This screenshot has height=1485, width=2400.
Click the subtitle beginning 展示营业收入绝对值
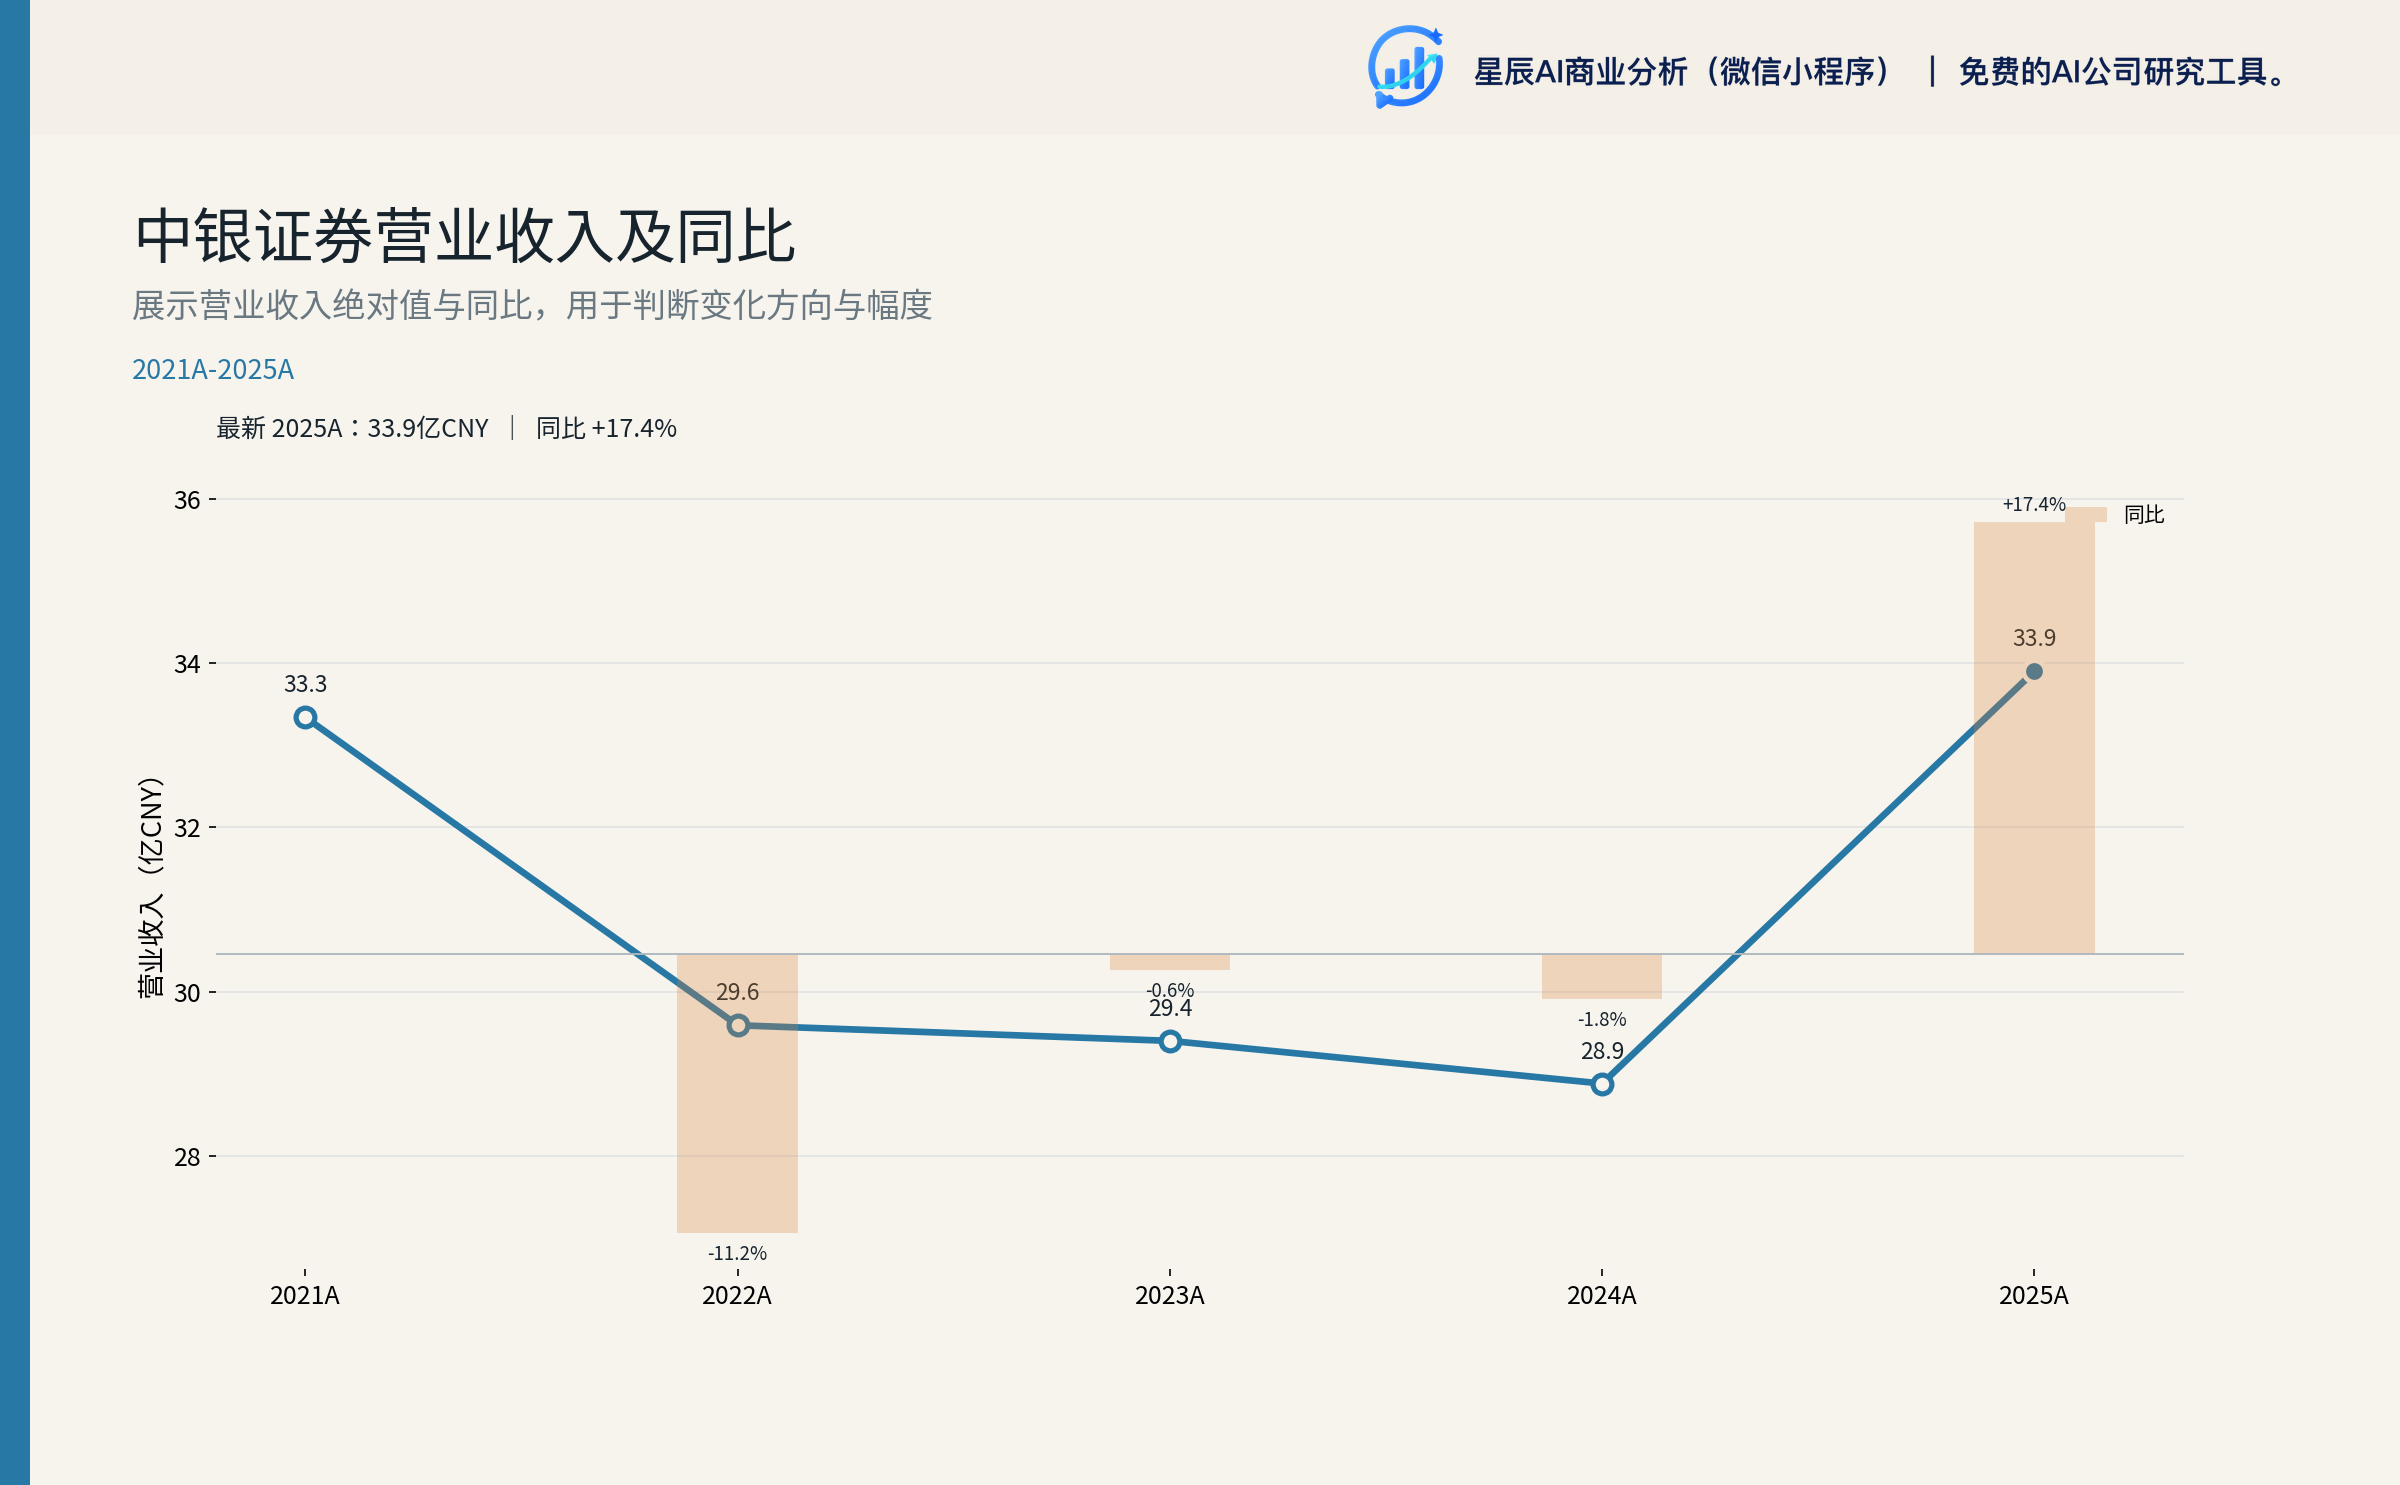532,305
